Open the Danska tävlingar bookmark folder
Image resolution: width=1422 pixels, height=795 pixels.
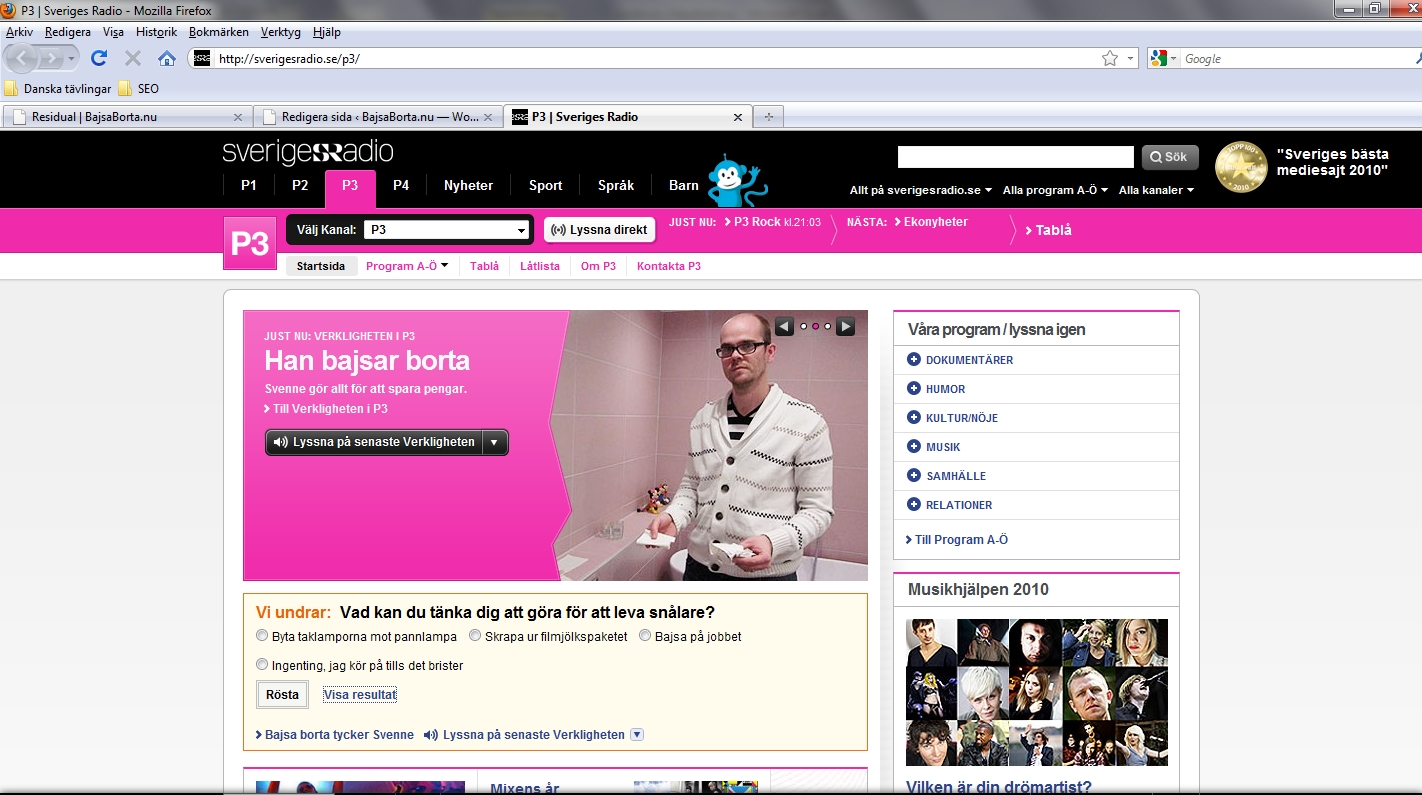(58, 88)
